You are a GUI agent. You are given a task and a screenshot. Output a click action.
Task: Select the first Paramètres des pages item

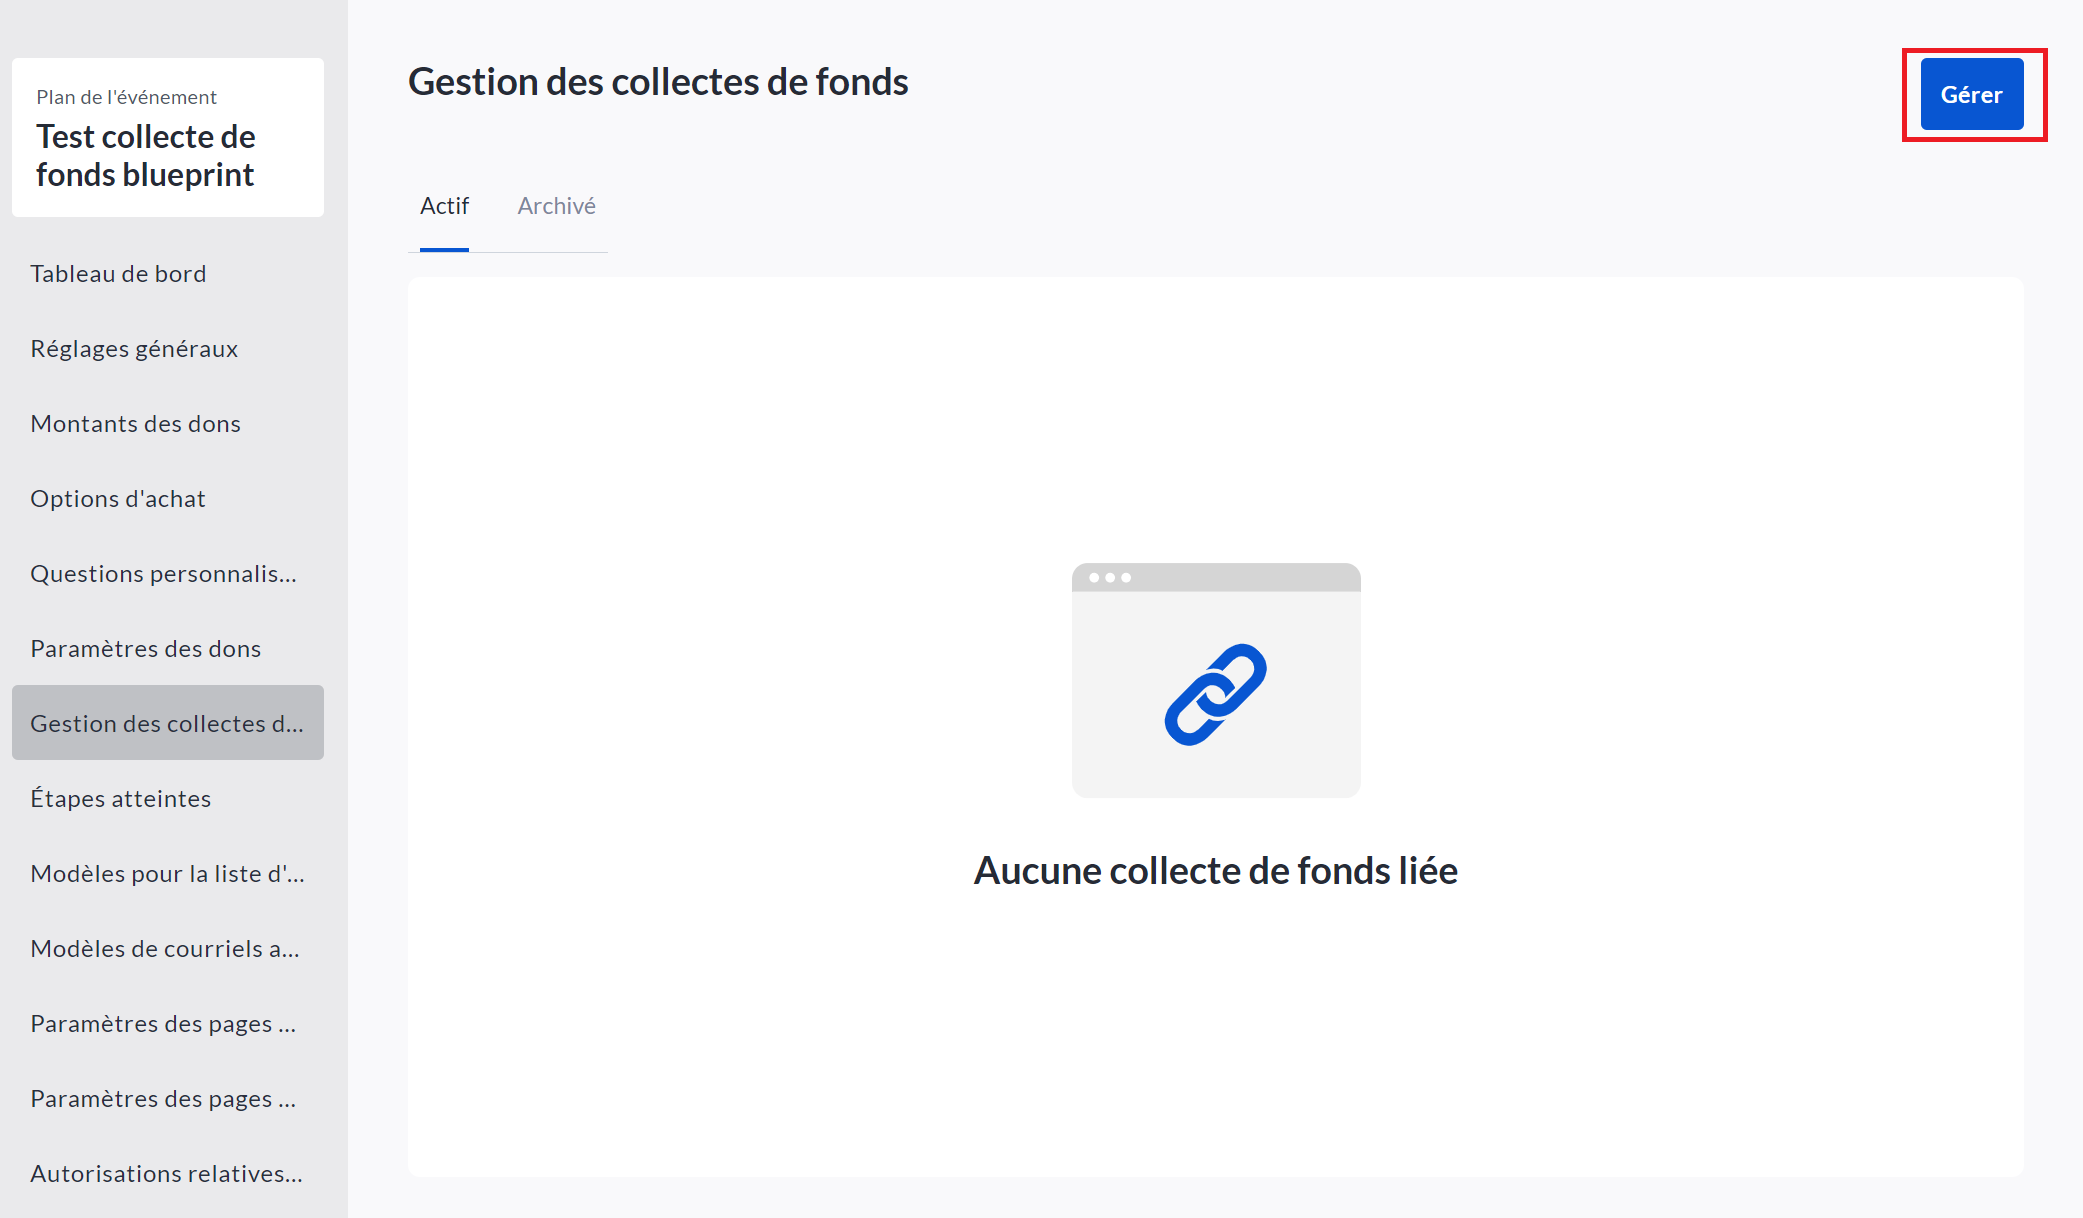(x=163, y=1024)
